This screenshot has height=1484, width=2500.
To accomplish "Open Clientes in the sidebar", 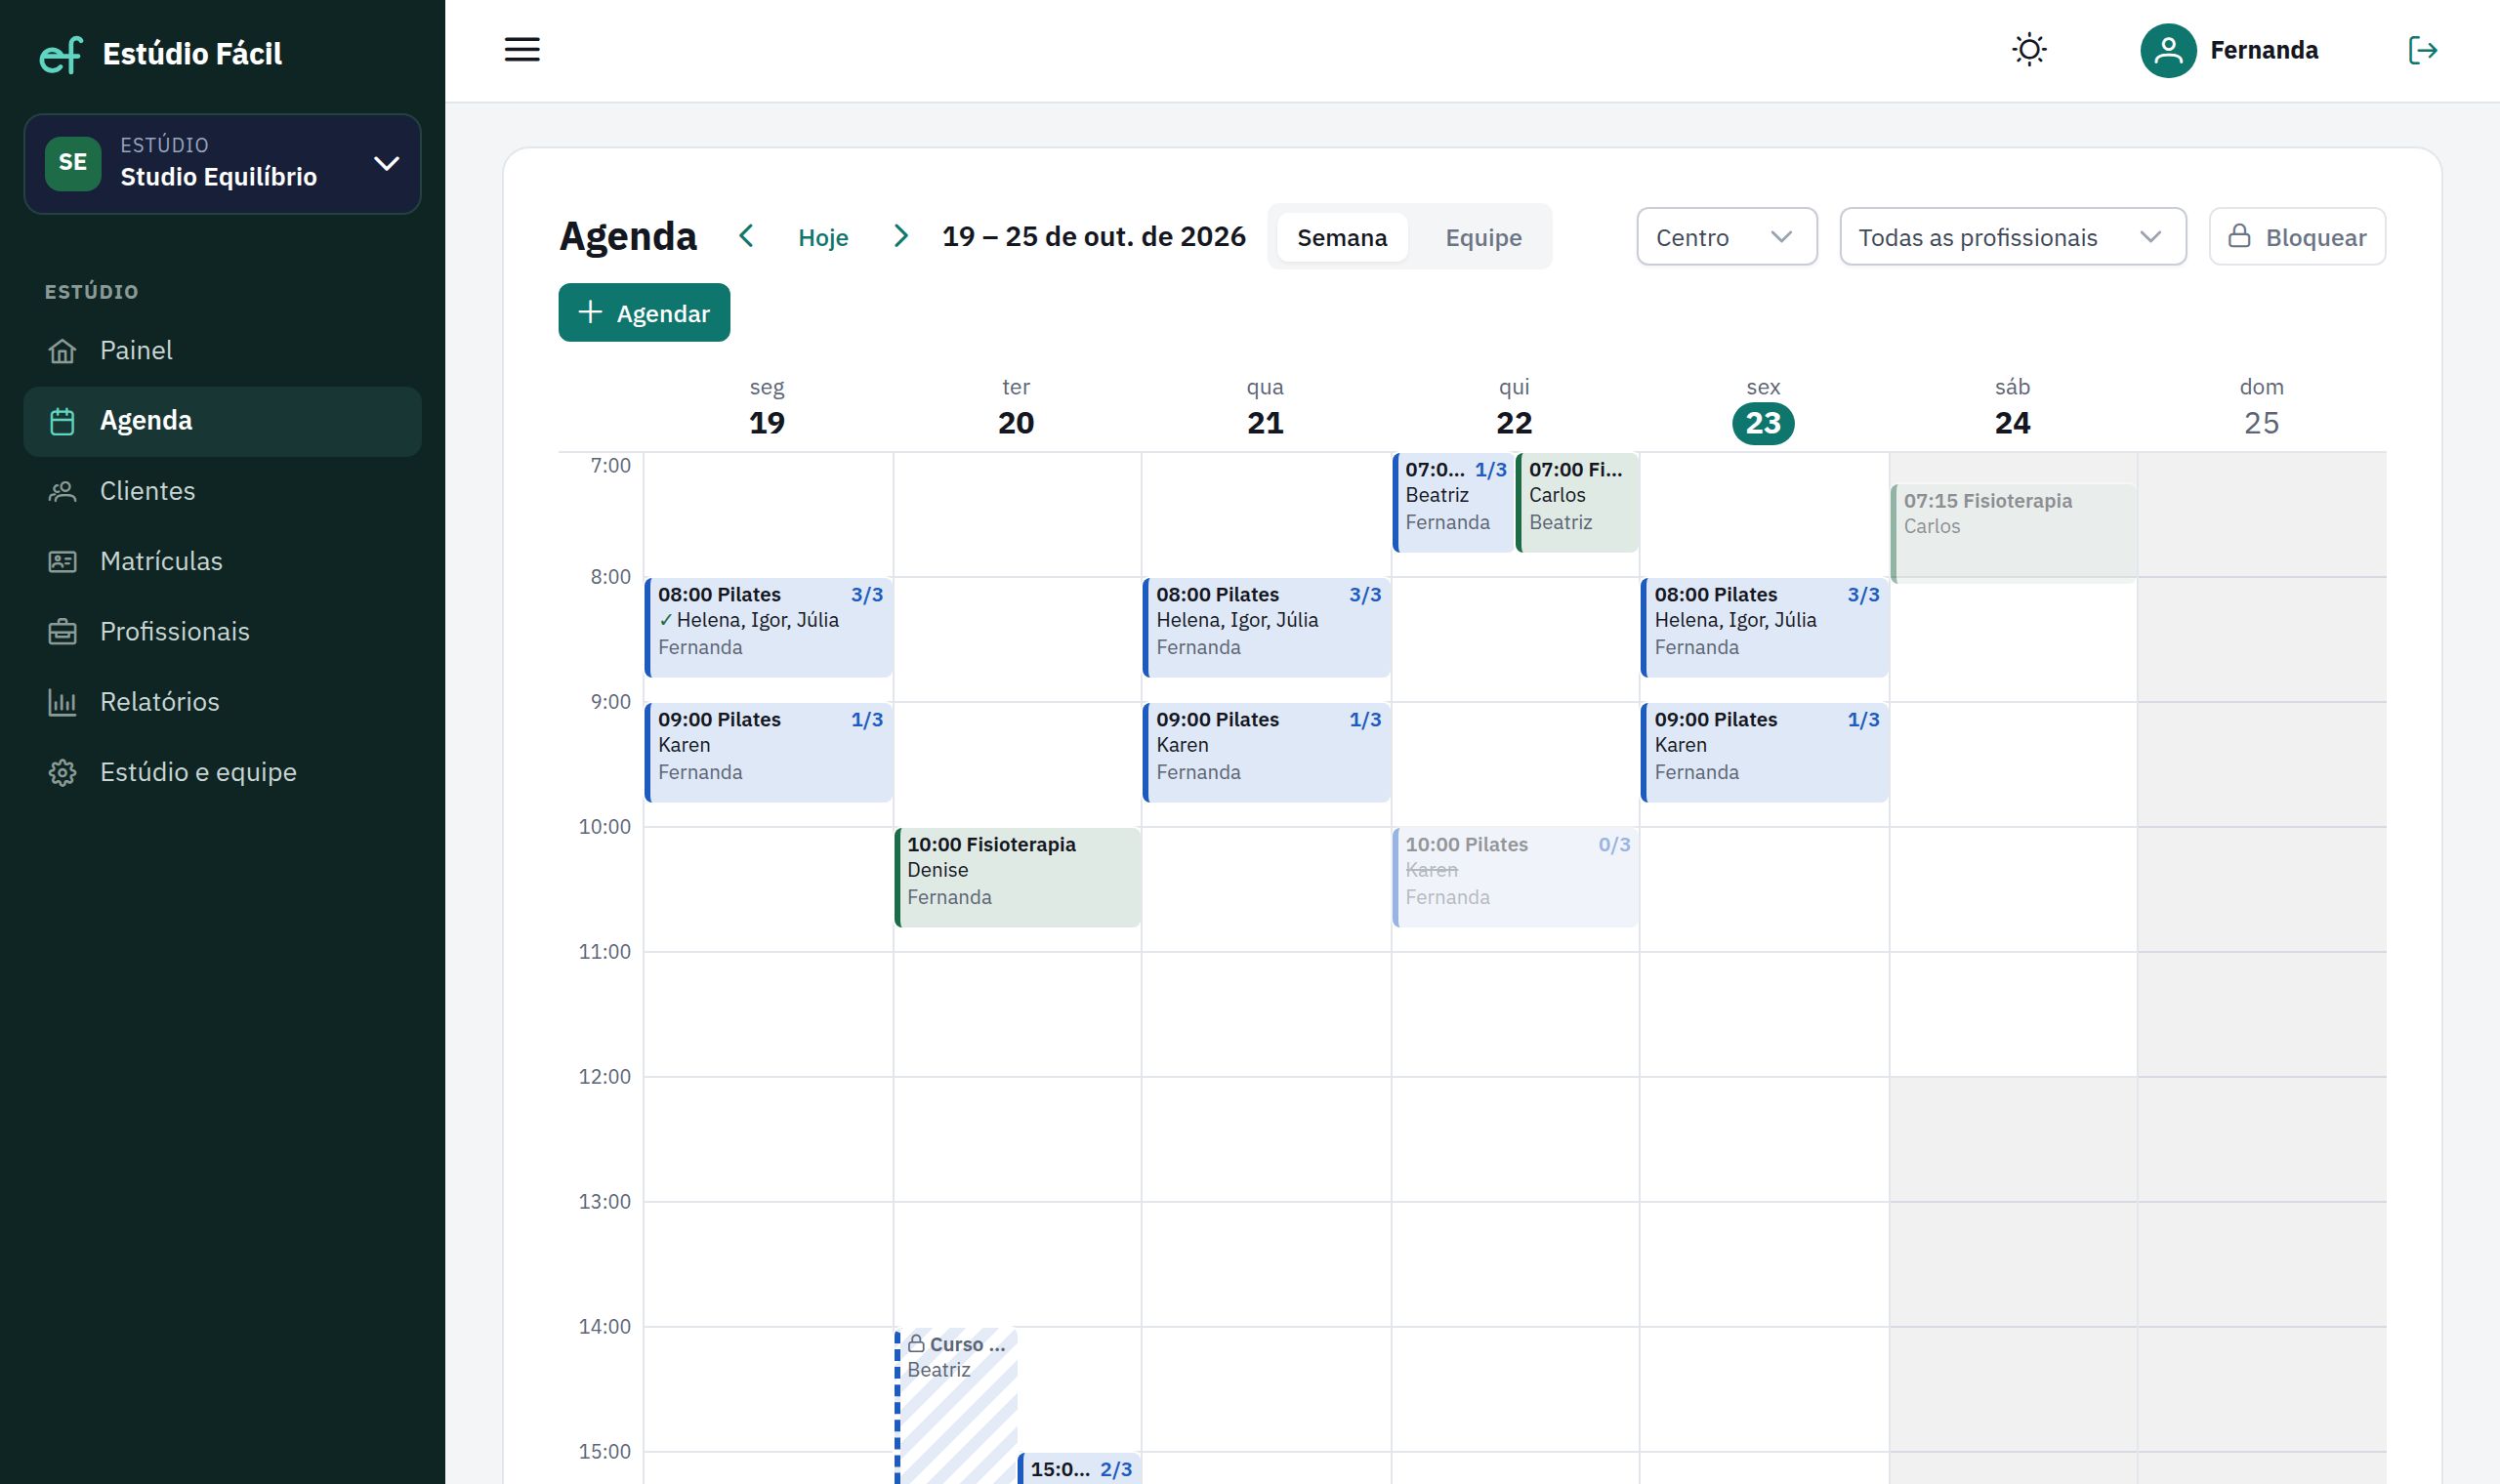I will [x=222, y=491].
